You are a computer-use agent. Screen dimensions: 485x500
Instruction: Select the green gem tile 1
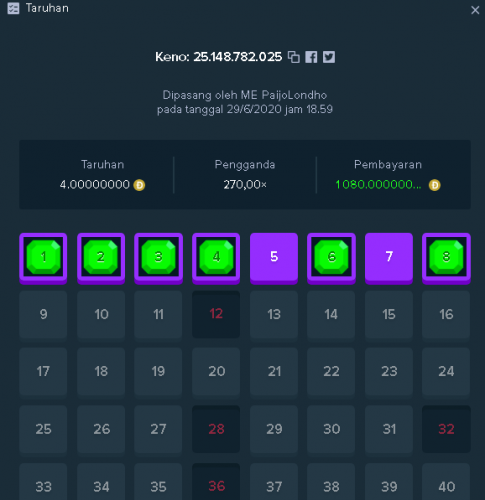coord(43,258)
